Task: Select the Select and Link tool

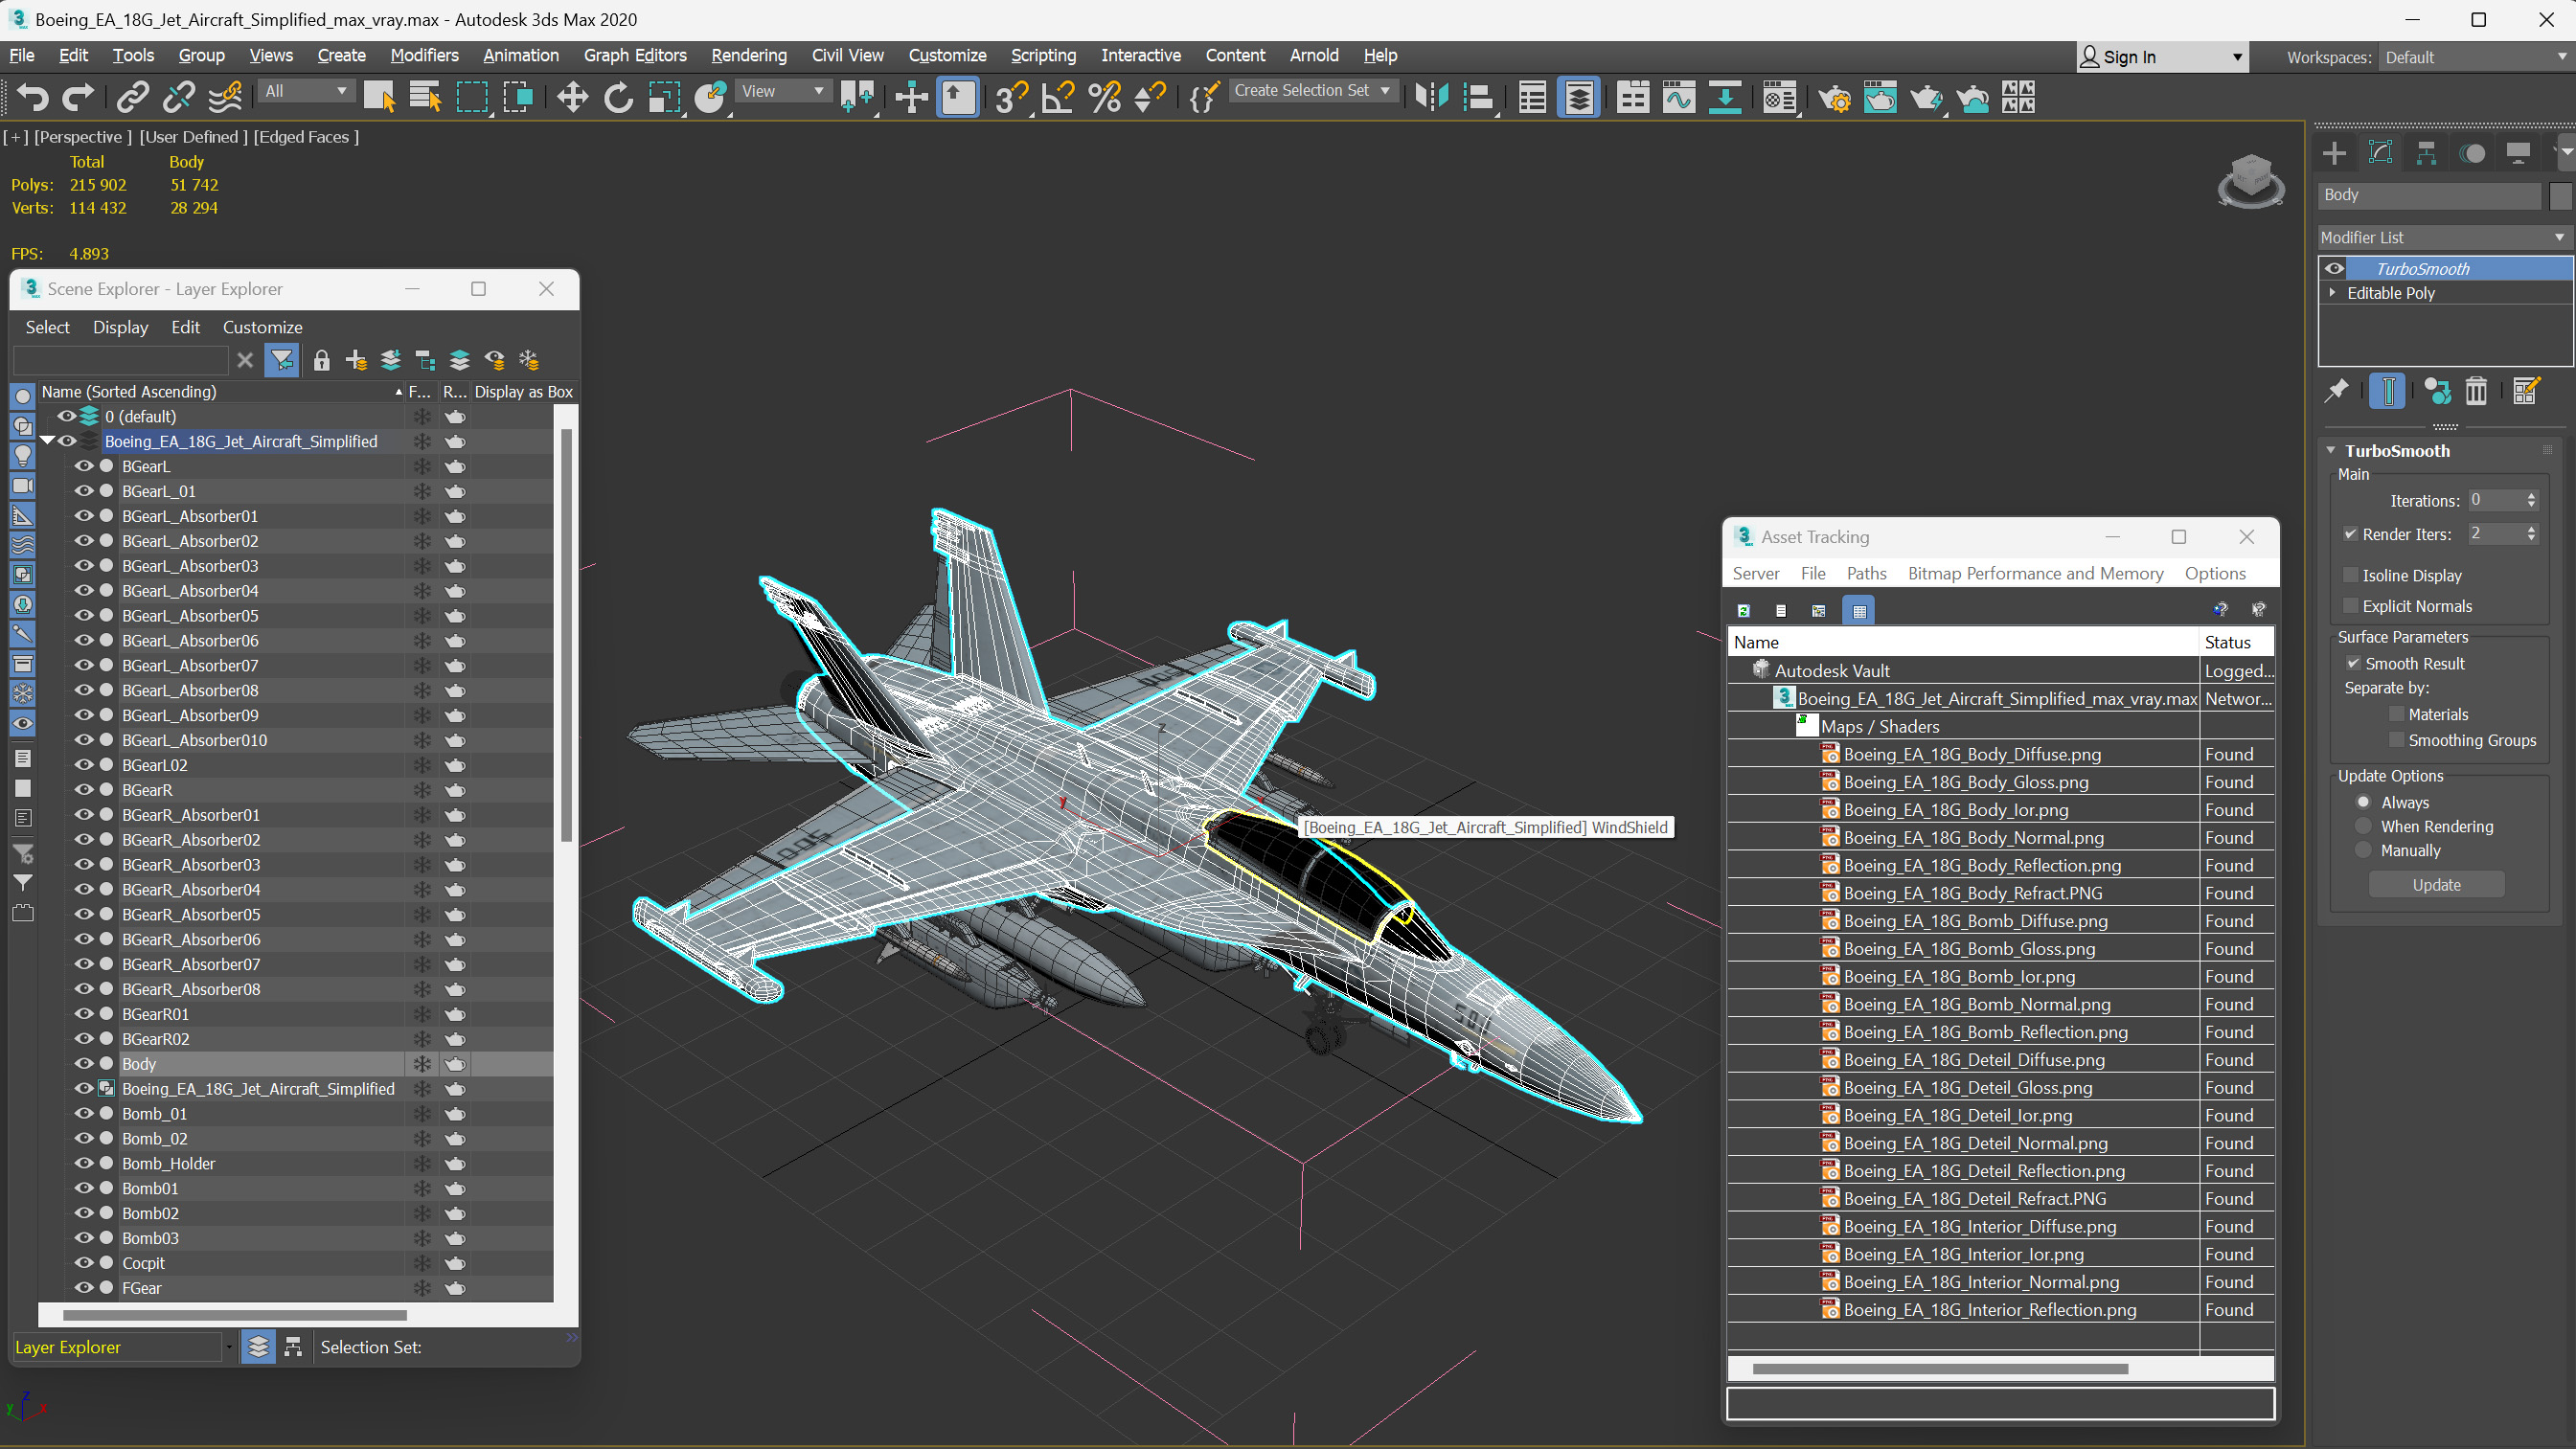Action: (x=132, y=97)
